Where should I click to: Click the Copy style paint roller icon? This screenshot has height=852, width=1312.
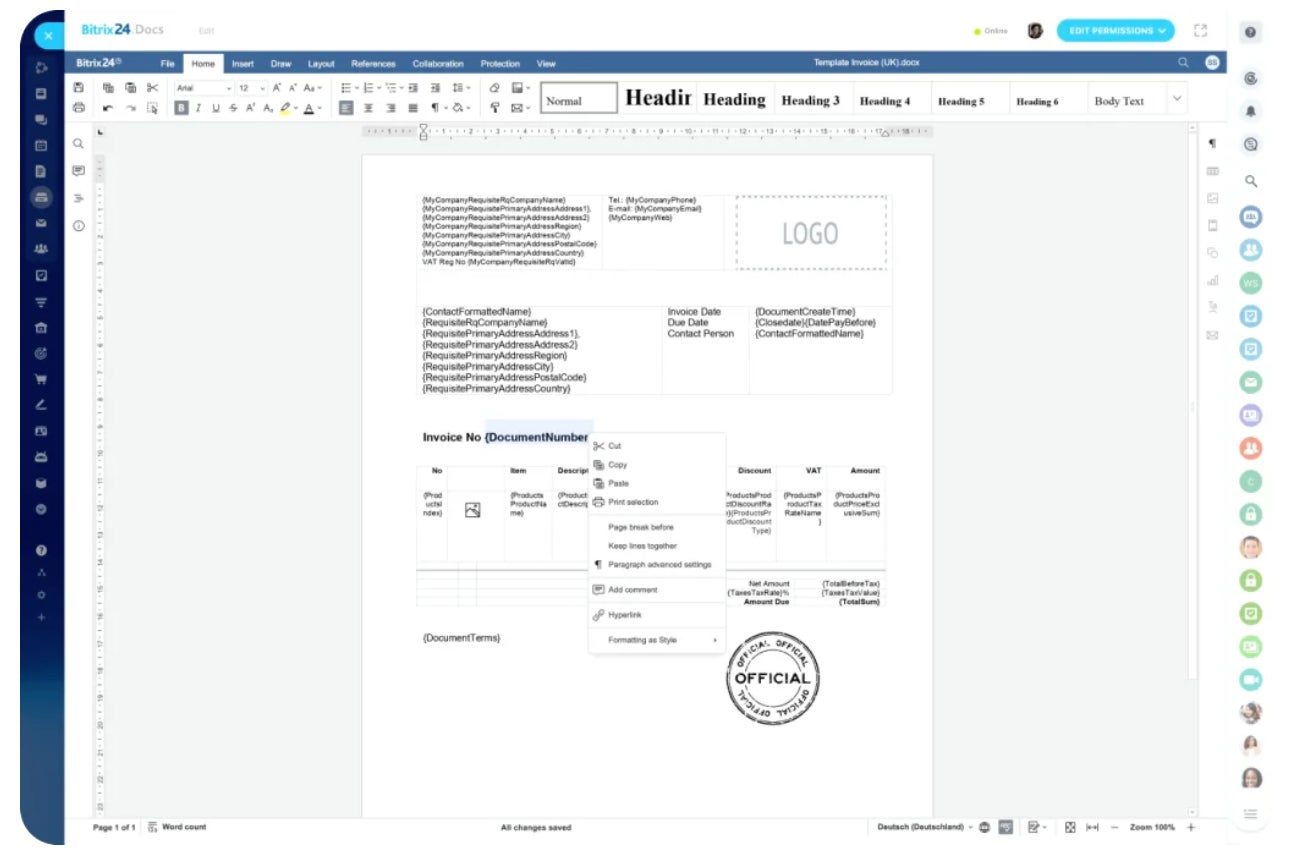coord(494,107)
